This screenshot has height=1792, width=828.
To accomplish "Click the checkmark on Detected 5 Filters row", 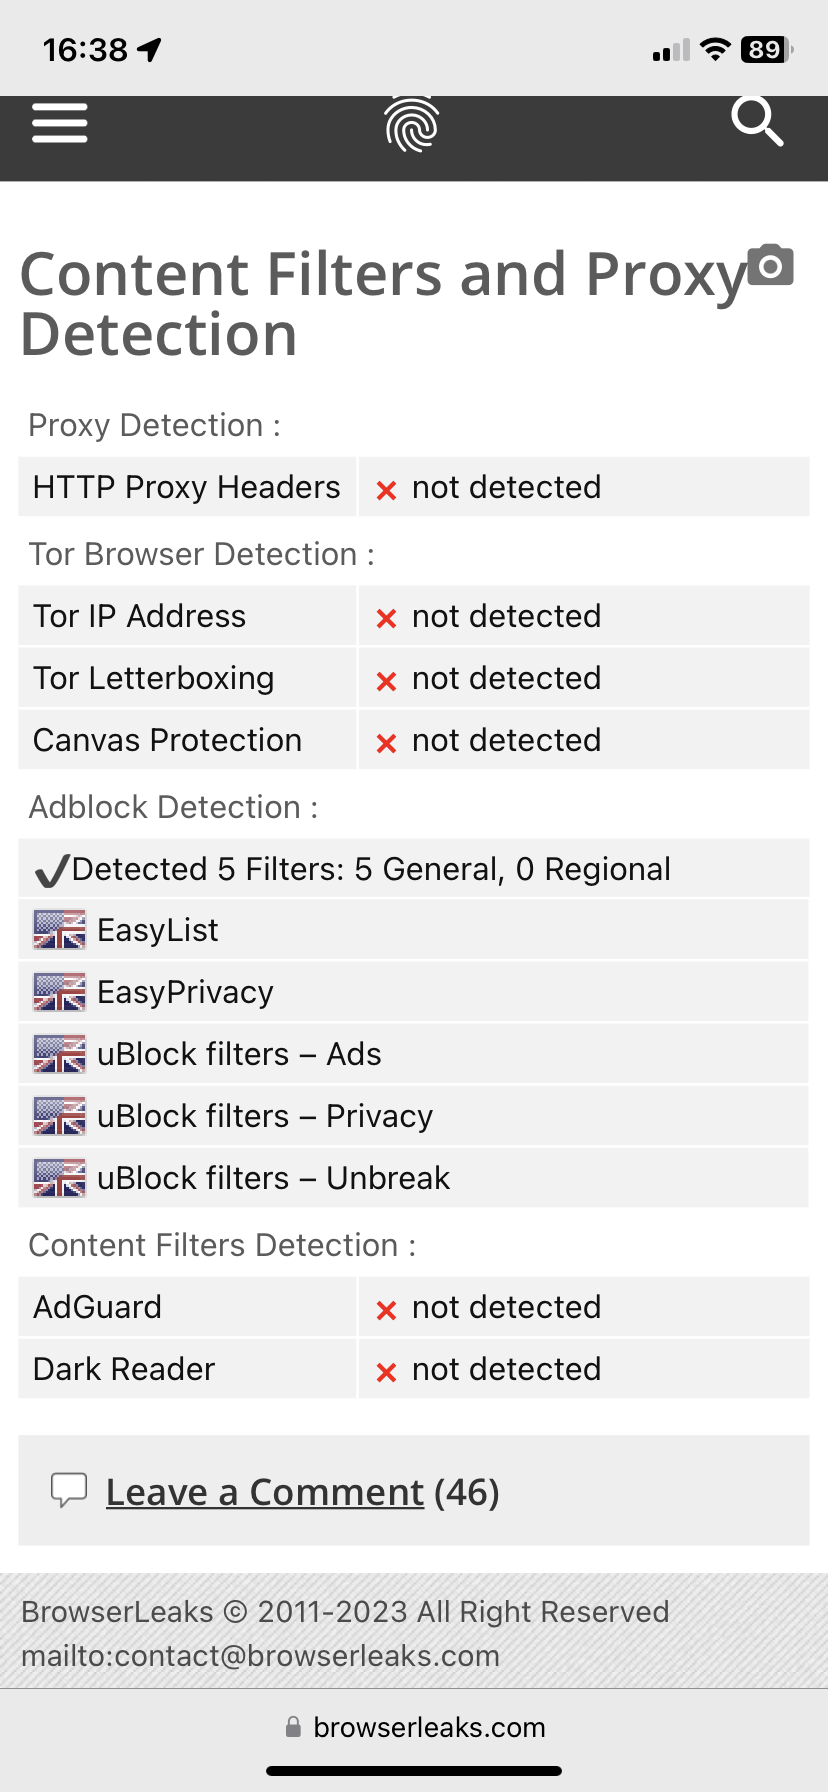I will coord(52,868).
